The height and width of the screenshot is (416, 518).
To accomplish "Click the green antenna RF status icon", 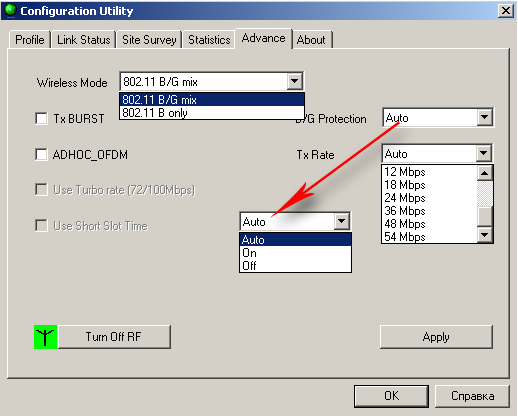I will pyautogui.click(x=45, y=337).
